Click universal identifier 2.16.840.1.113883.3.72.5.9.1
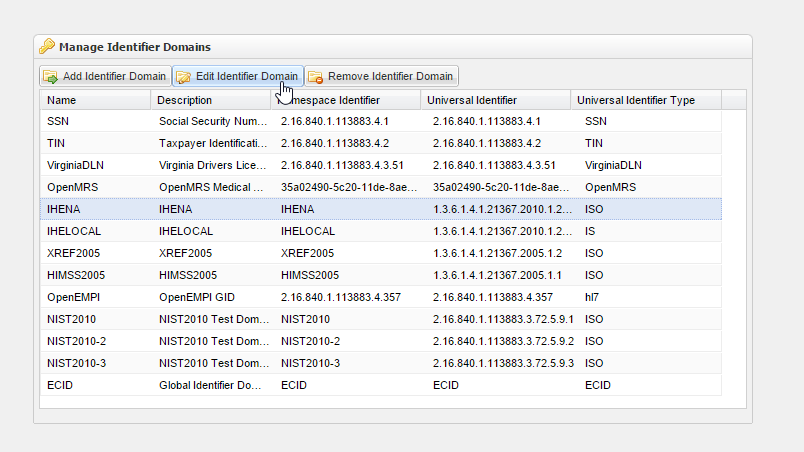Viewport: 804px width, 452px height. [504, 320]
